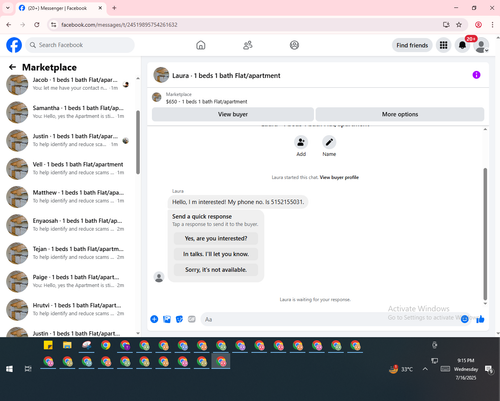Open the account profile menu
The image size is (500, 401).
(481, 46)
